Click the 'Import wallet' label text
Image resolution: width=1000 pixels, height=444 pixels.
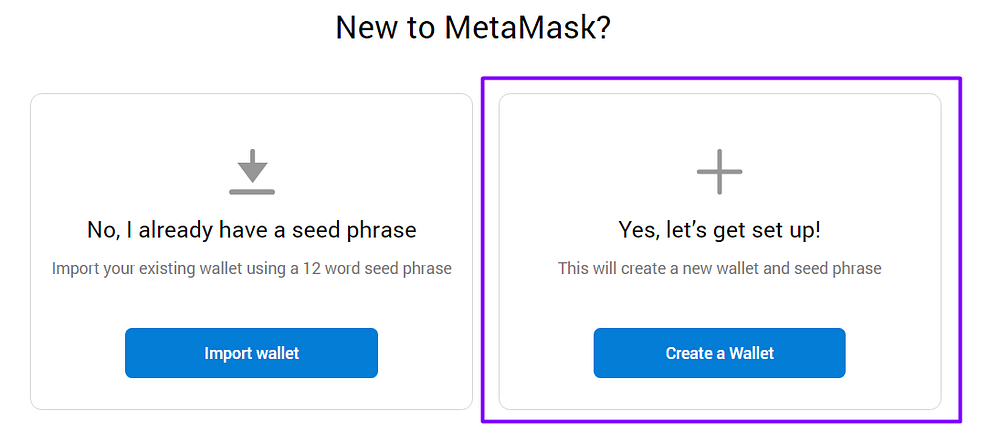[x=251, y=353]
